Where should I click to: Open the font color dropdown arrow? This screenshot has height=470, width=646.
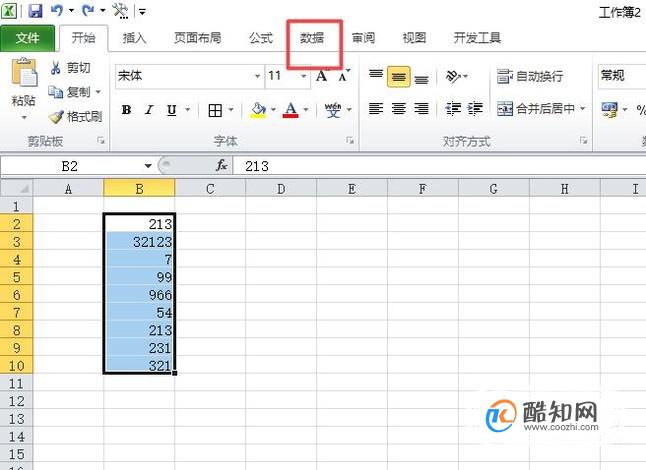click(306, 110)
